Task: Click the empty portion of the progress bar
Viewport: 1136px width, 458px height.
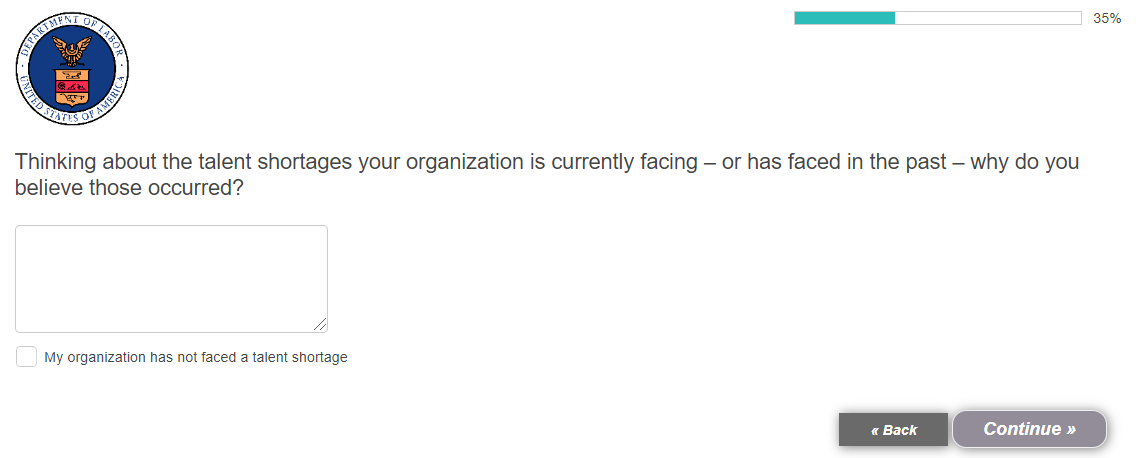Action: click(987, 18)
